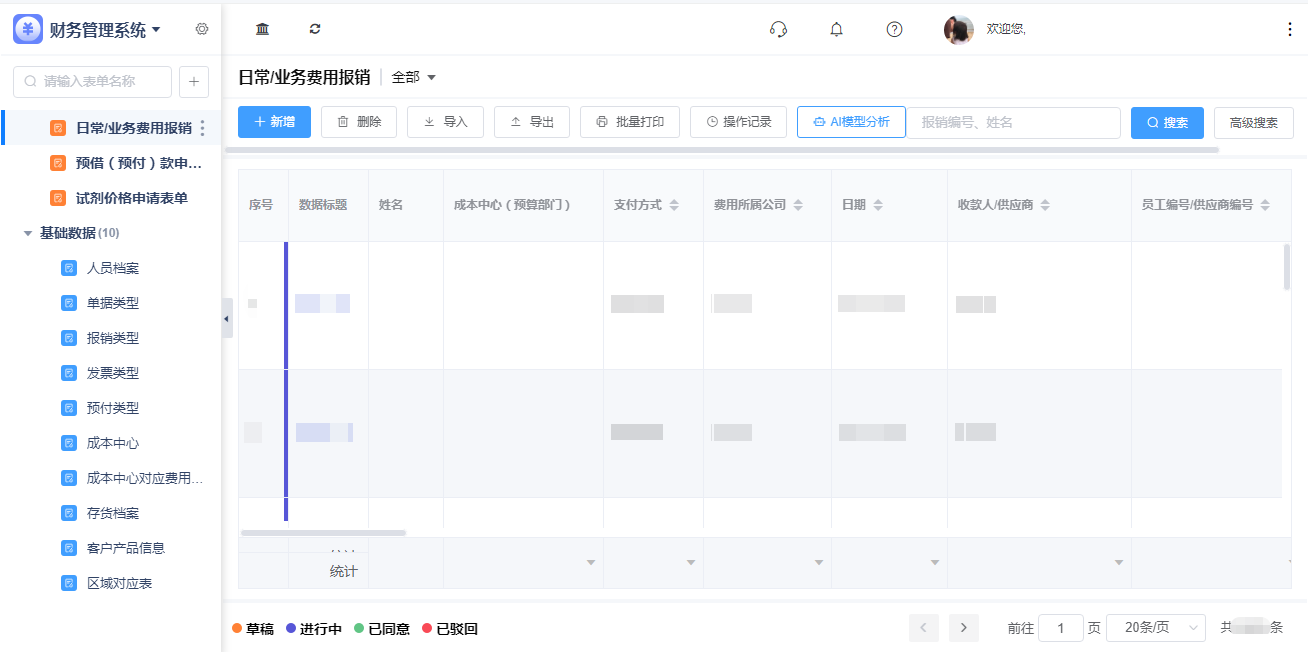This screenshot has height=652, width=1308.
Task: Open the 全部 view filter dropdown
Action: pyautogui.click(x=414, y=77)
